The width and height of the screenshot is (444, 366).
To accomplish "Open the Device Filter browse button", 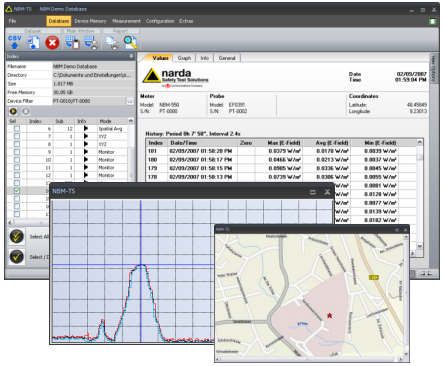I will 130,101.
